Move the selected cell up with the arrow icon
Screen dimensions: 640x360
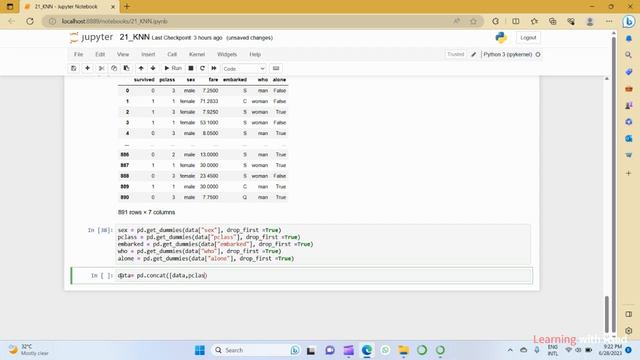coord(141,68)
